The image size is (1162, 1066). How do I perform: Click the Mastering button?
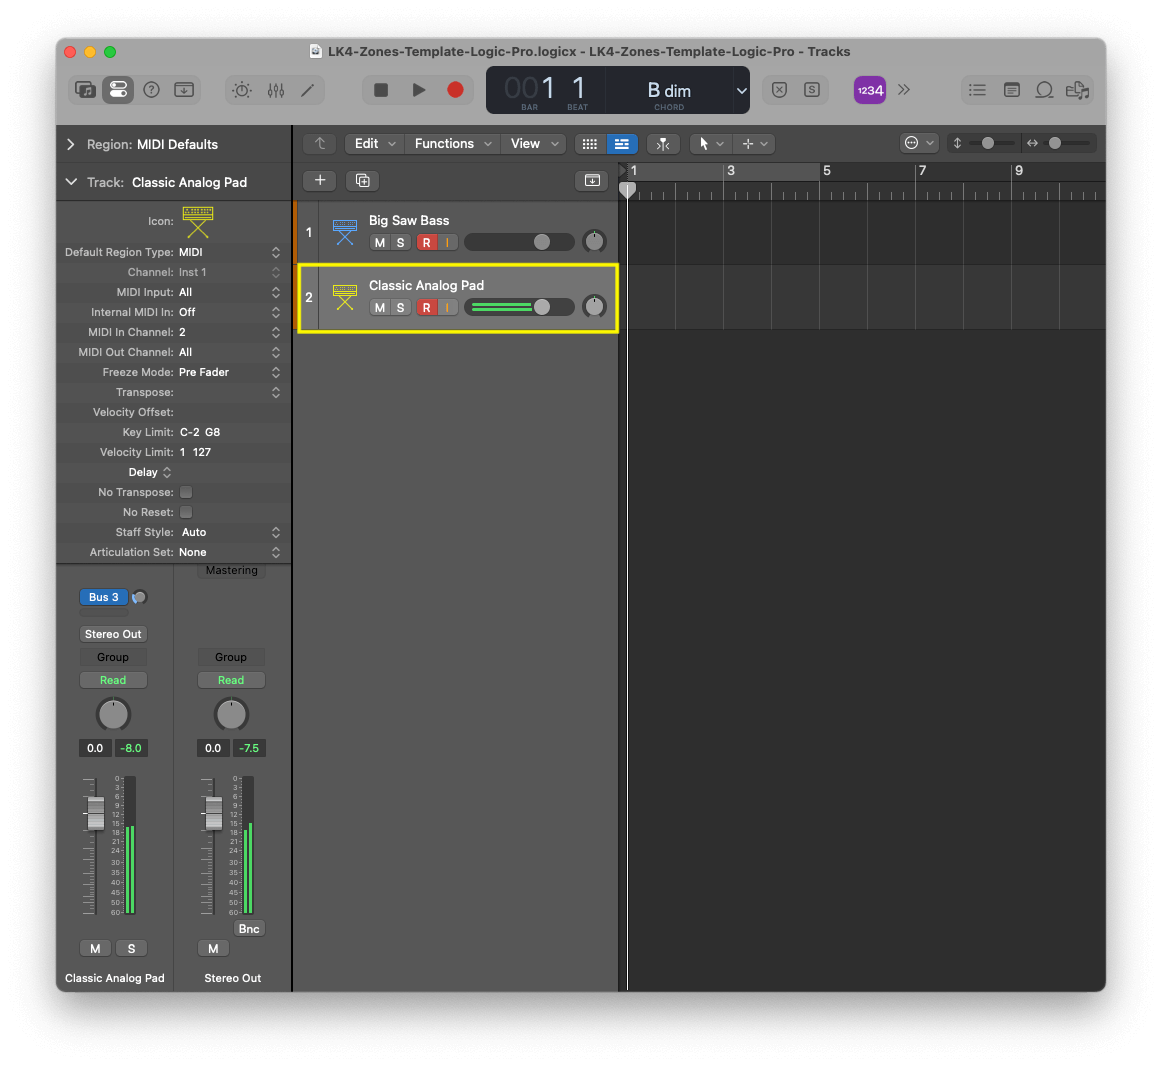coord(232,571)
